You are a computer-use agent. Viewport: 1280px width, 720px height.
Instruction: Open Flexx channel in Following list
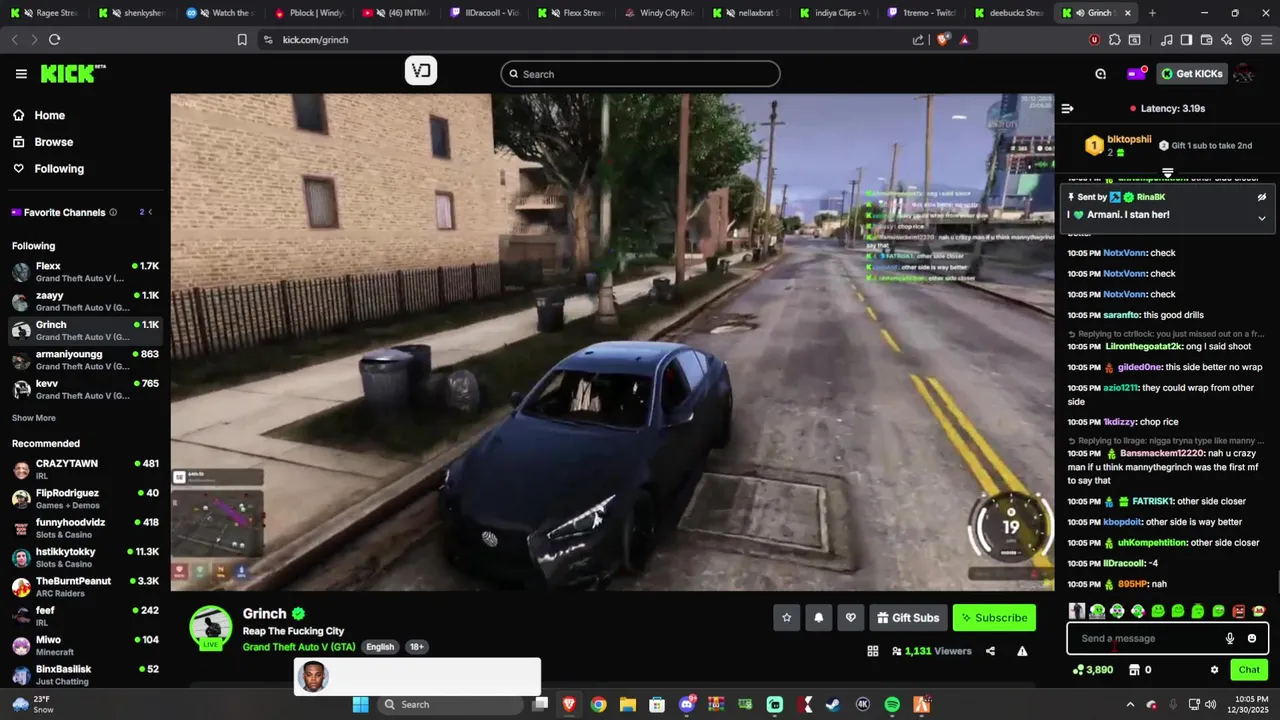pyautogui.click(x=85, y=272)
